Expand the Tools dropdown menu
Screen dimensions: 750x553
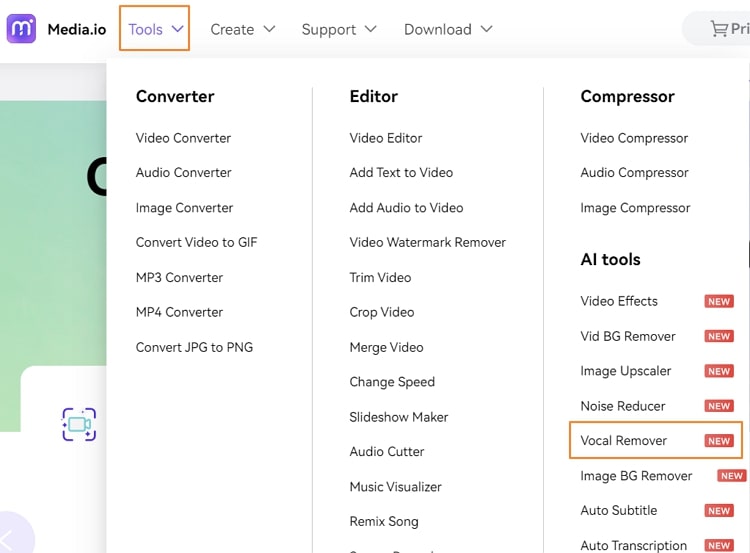click(x=154, y=28)
